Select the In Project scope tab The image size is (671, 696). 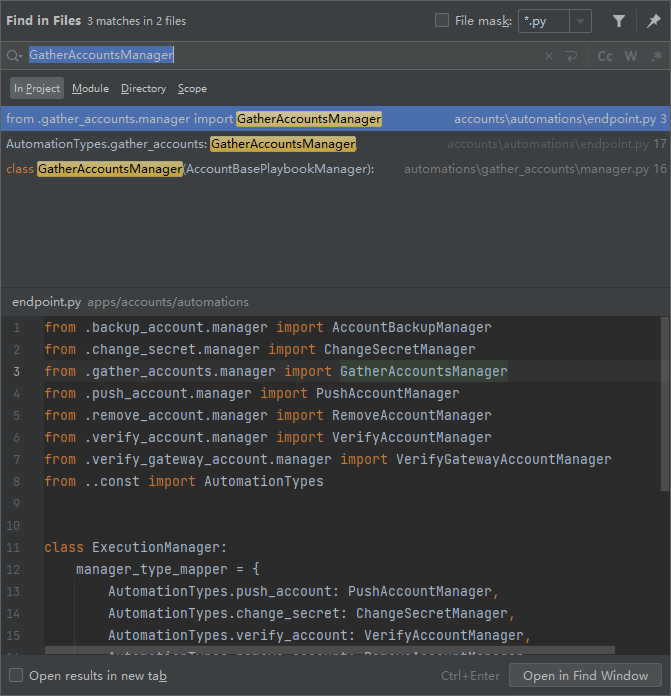pos(37,89)
